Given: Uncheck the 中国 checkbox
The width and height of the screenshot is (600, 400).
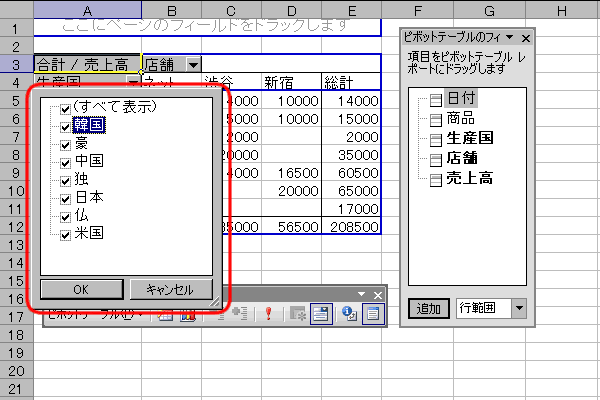Looking at the screenshot, I should (65, 163).
